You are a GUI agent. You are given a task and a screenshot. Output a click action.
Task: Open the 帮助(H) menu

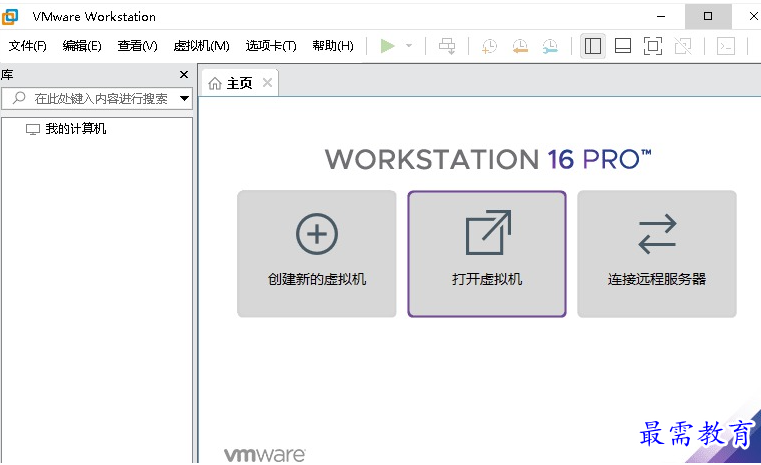click(x=333, y=46)
